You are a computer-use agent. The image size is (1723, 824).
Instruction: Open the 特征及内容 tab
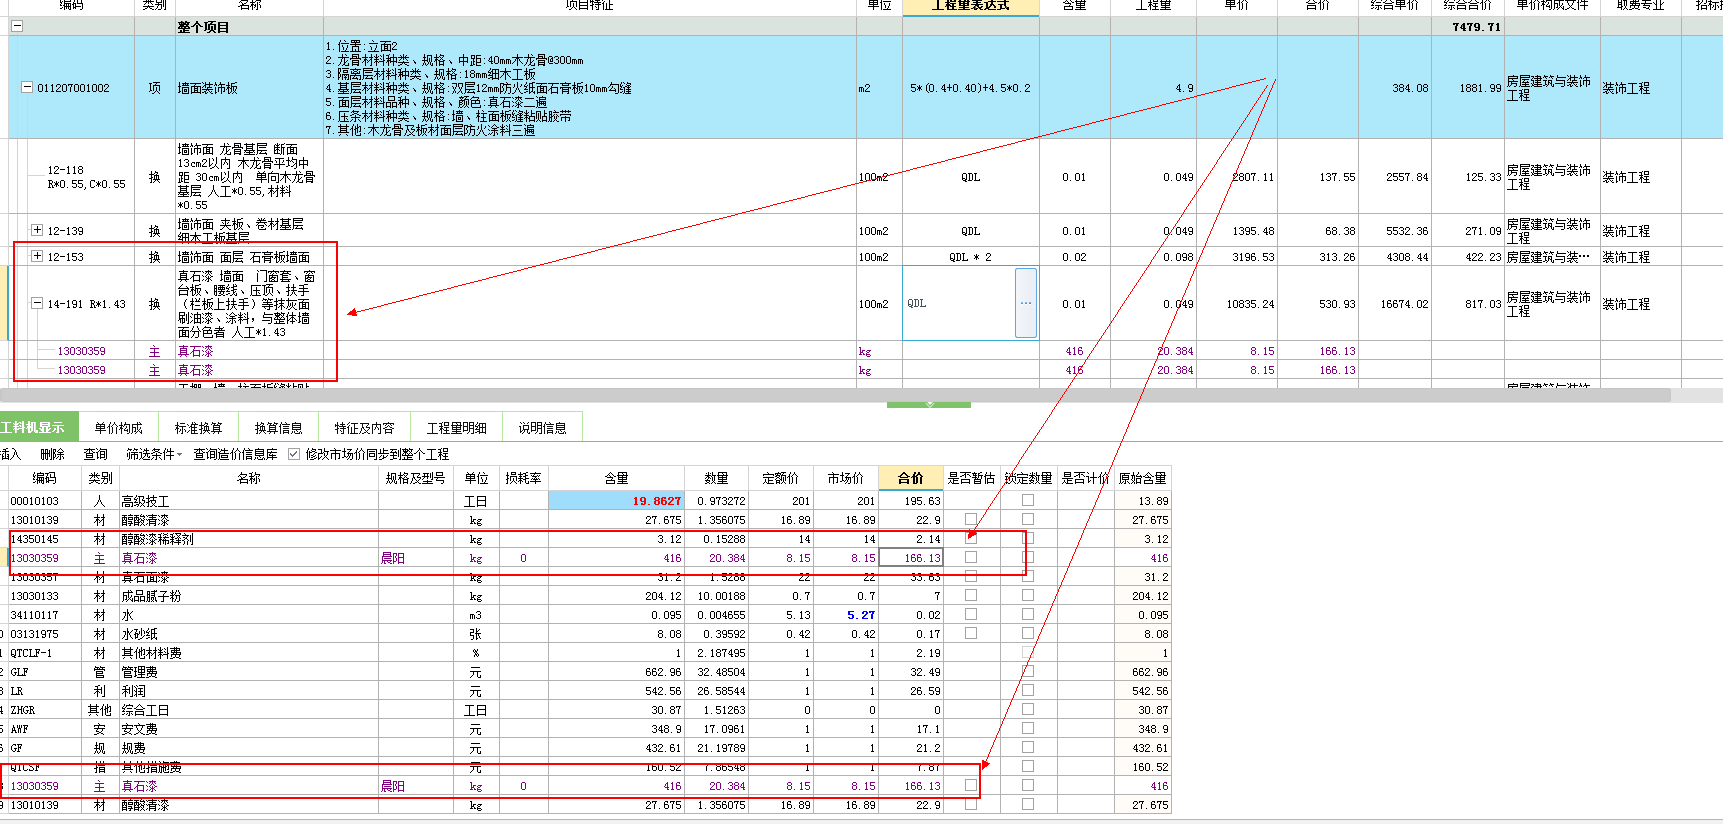click(x=364, y=427)
